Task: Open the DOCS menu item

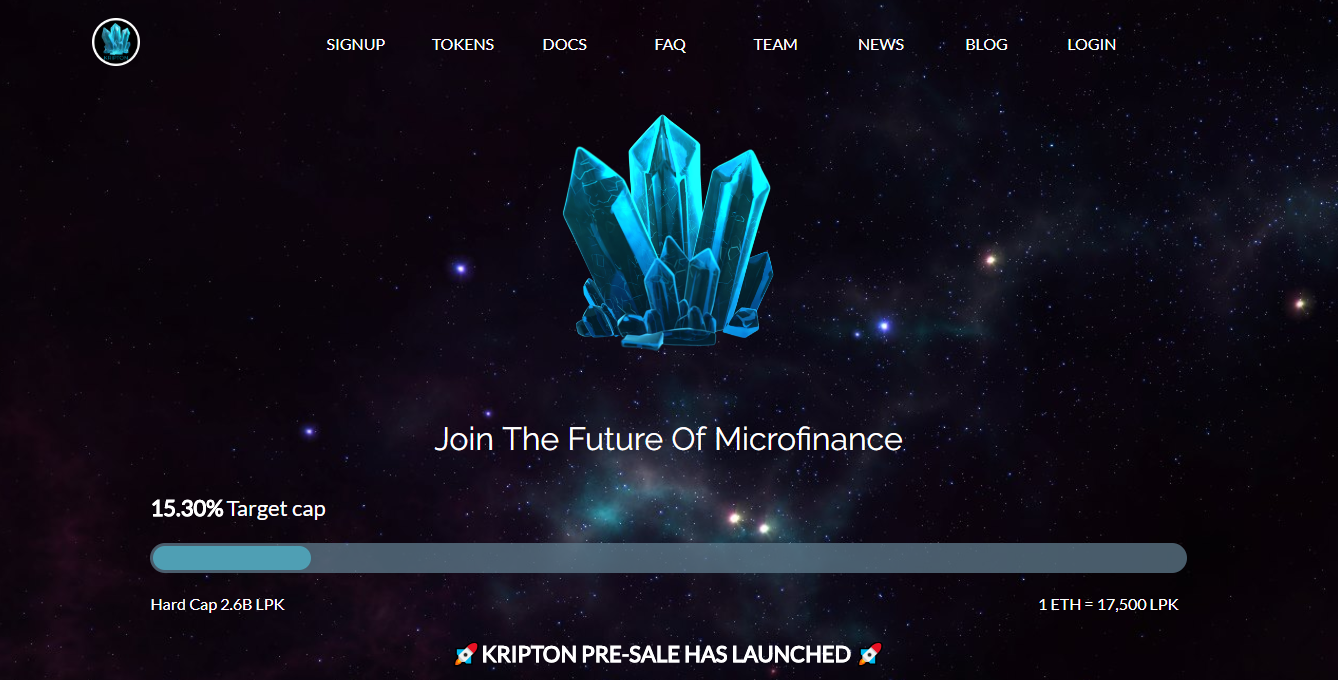Action: (565, 45)
